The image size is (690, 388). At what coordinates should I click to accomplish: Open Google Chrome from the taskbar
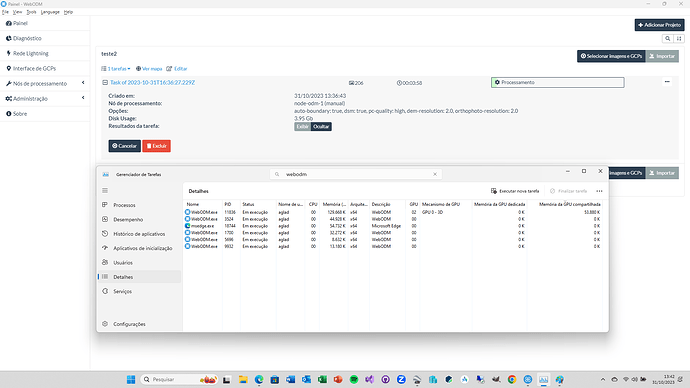click(512, 380)
